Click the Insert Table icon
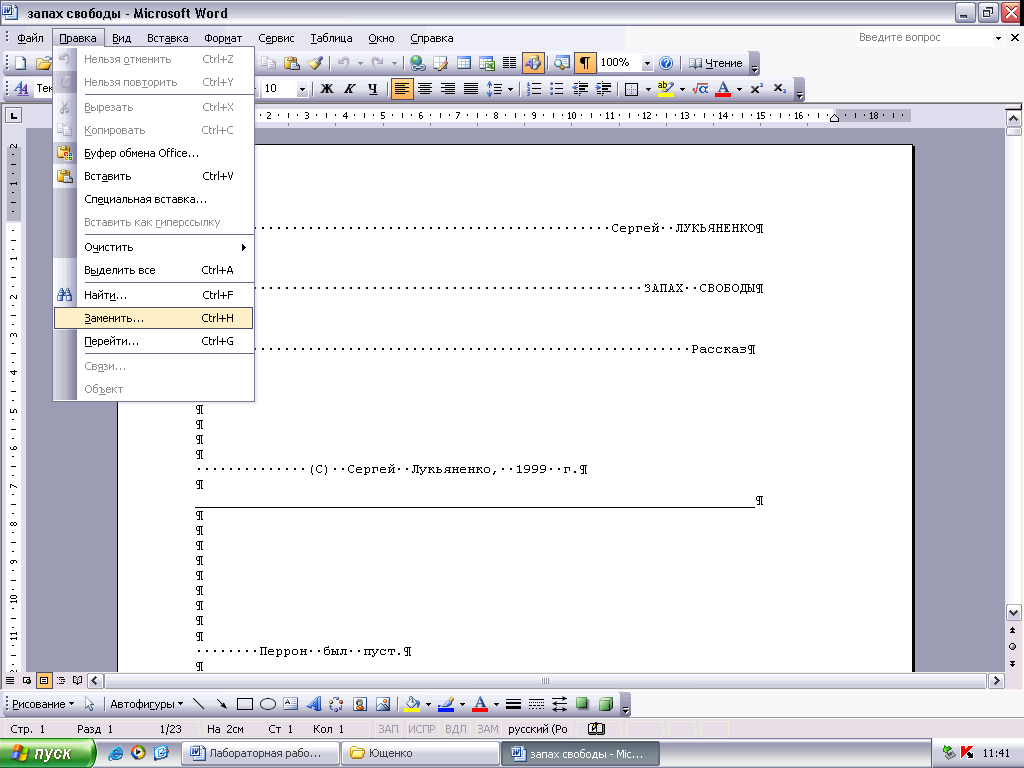Screen dimensions: 1024x768 (x=464, y=63)
